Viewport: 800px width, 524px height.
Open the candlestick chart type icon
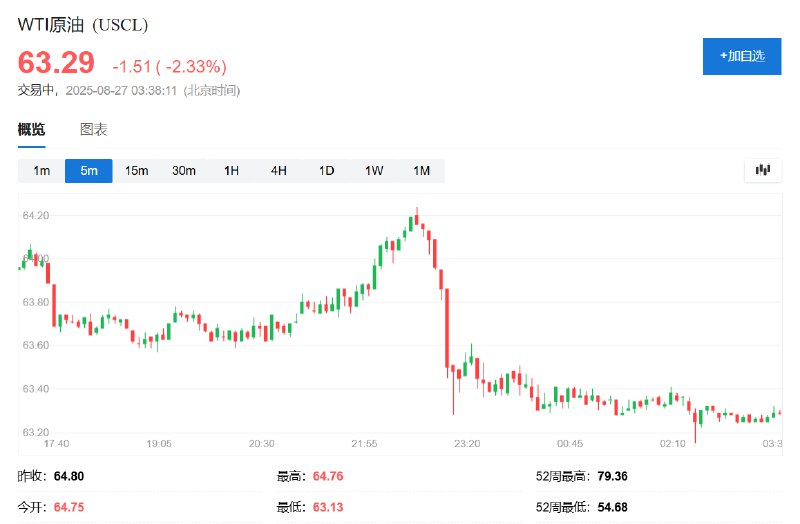point(762,170)
